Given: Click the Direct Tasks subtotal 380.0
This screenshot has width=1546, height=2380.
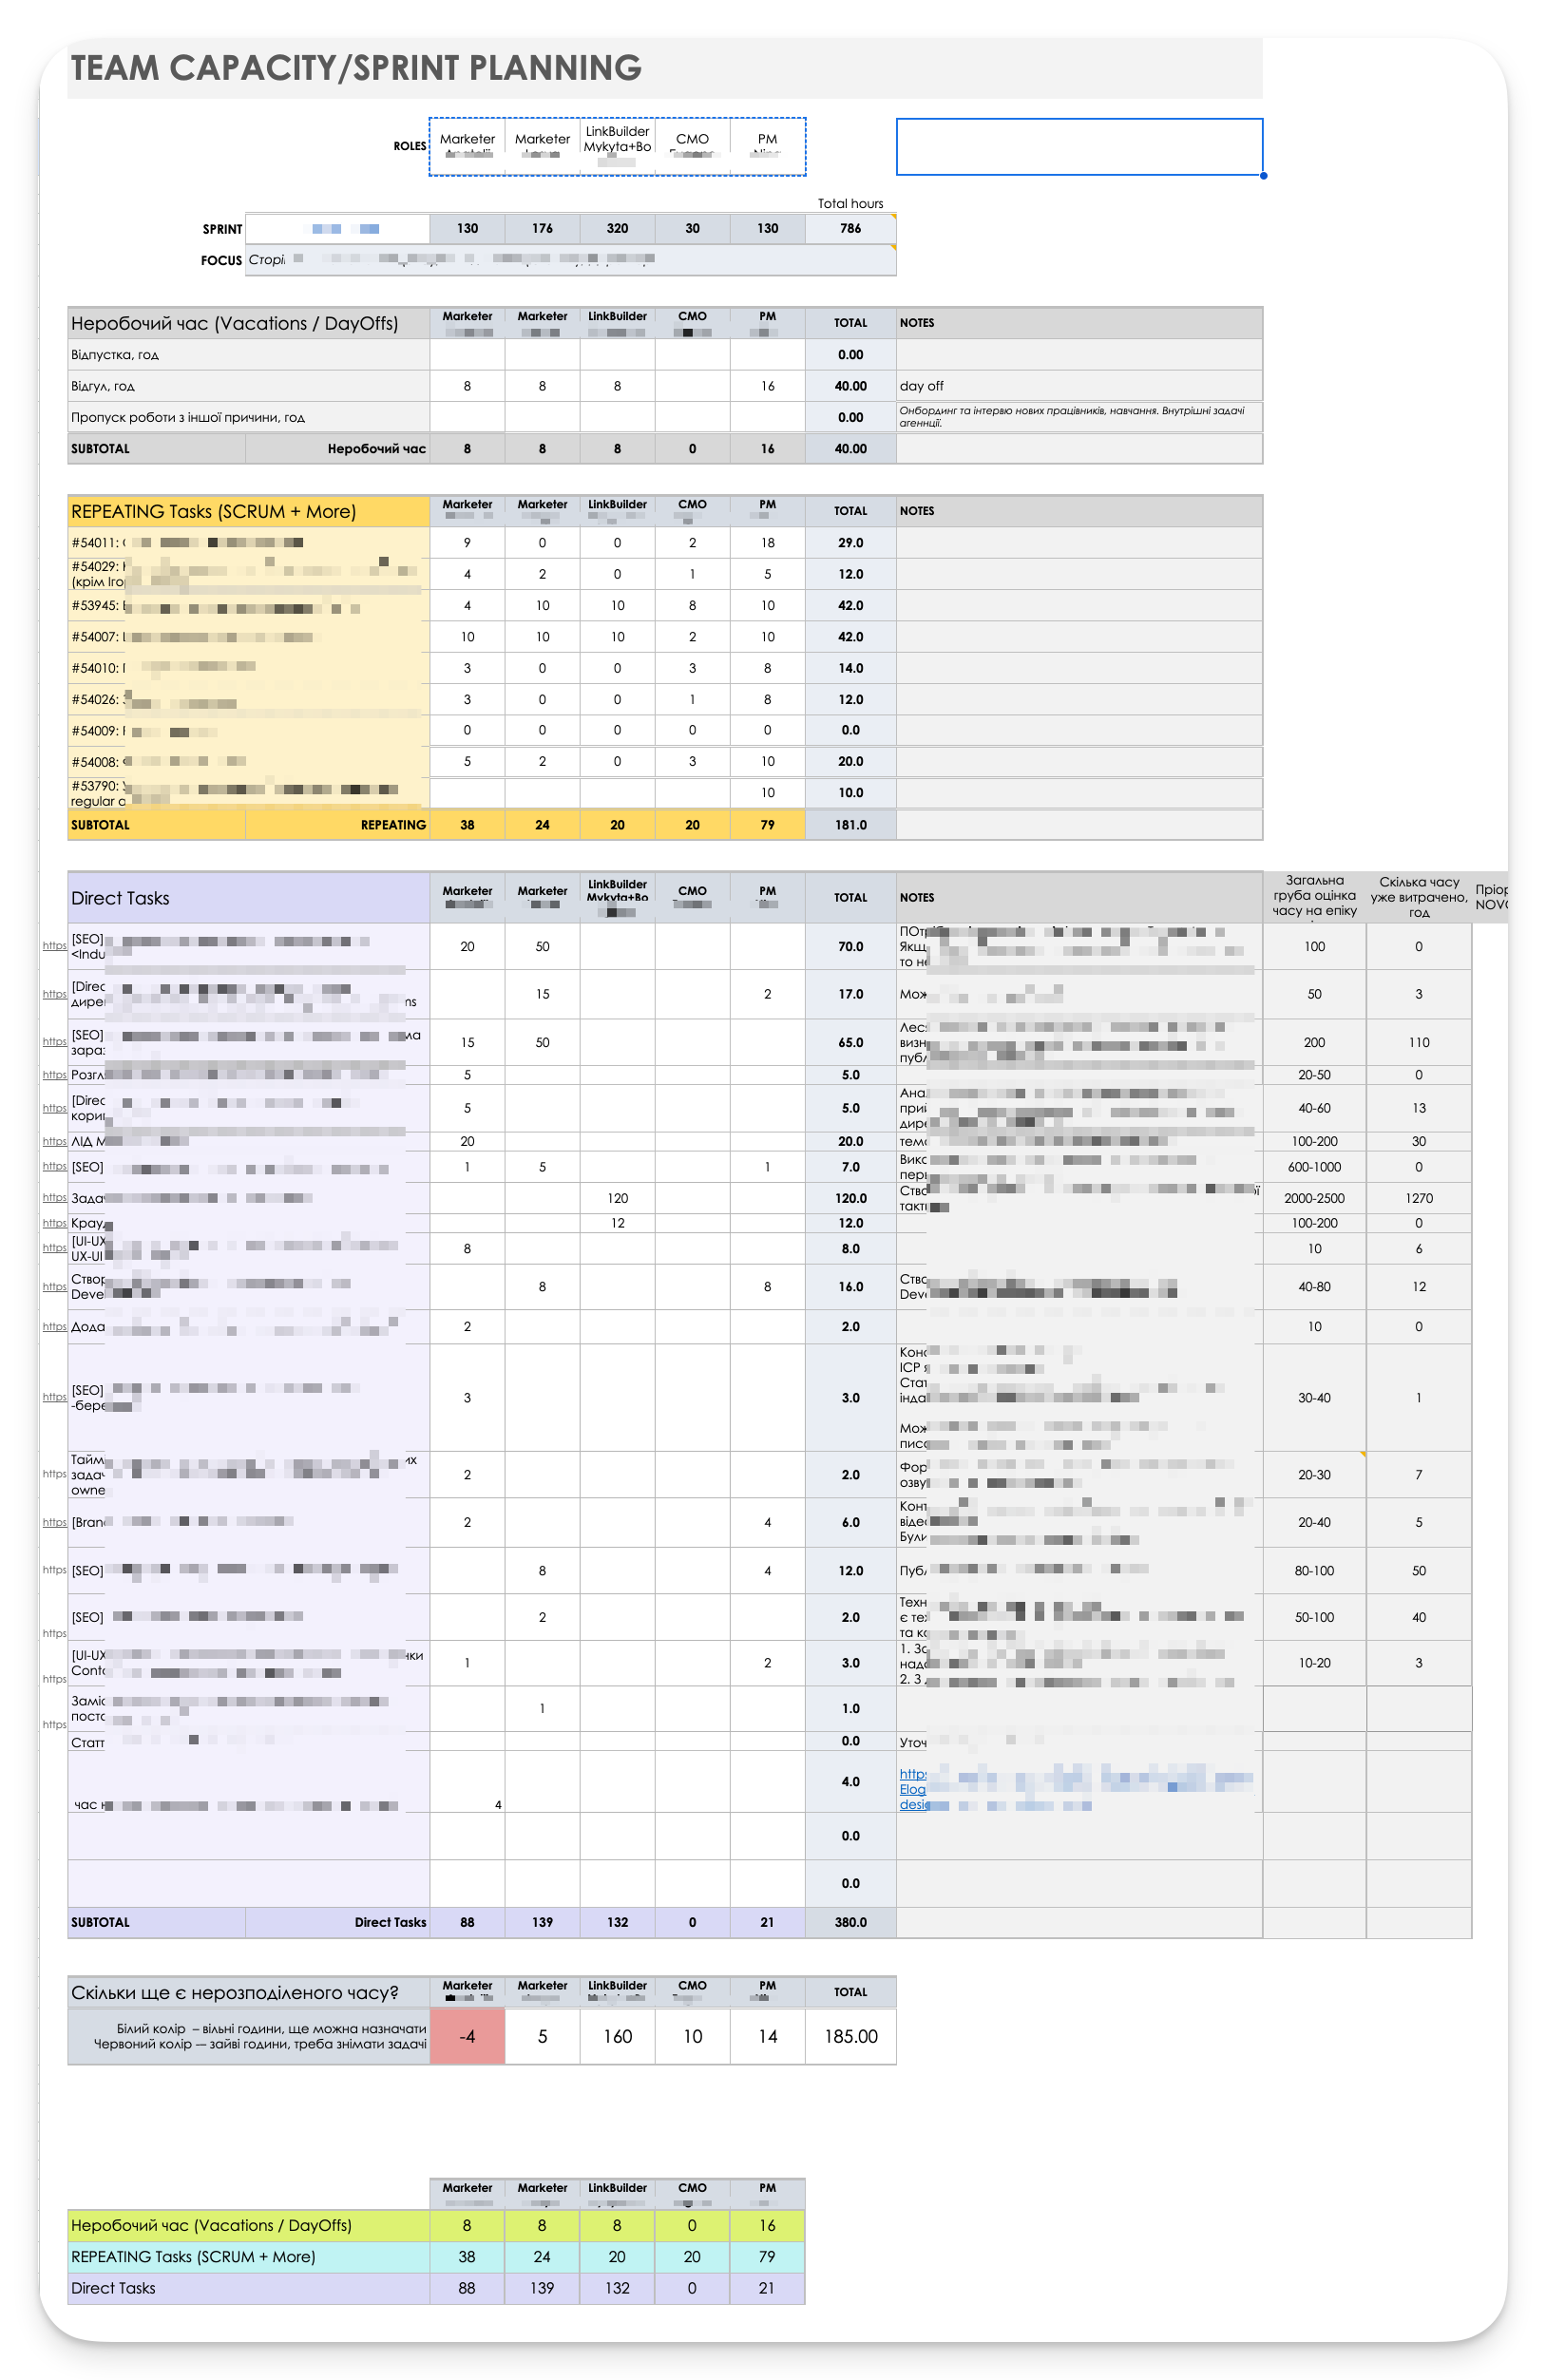Looking at the screenshot, I should click(850, 1923).
